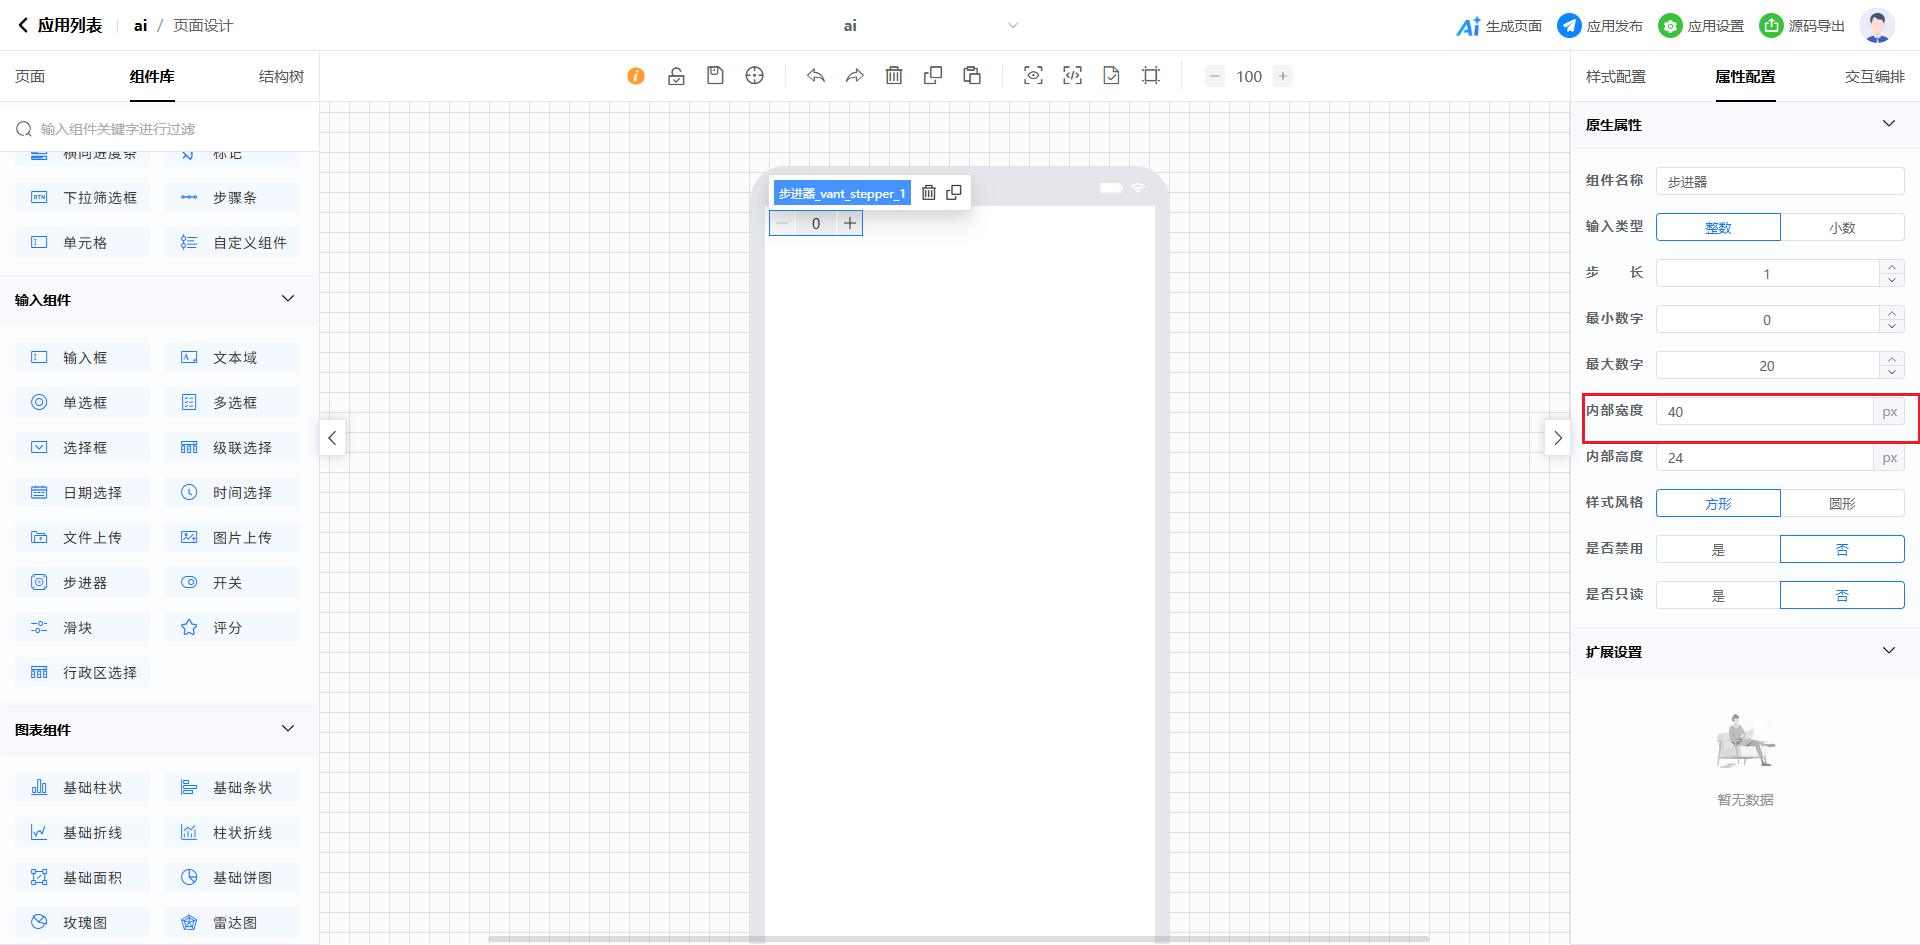Screen dimensions: 1920x945
Task: Open the preview eye icon in the toolbar
Action: click(x=1033, y=76)
